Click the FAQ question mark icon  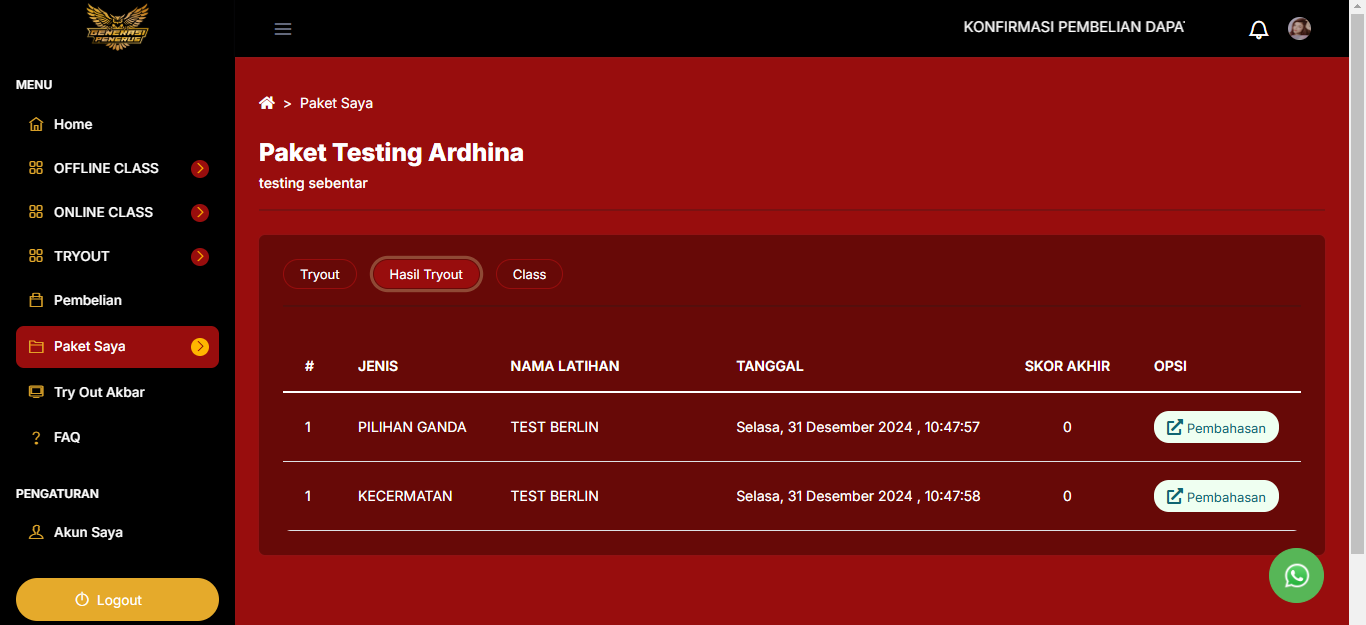[x=36, y=438]
